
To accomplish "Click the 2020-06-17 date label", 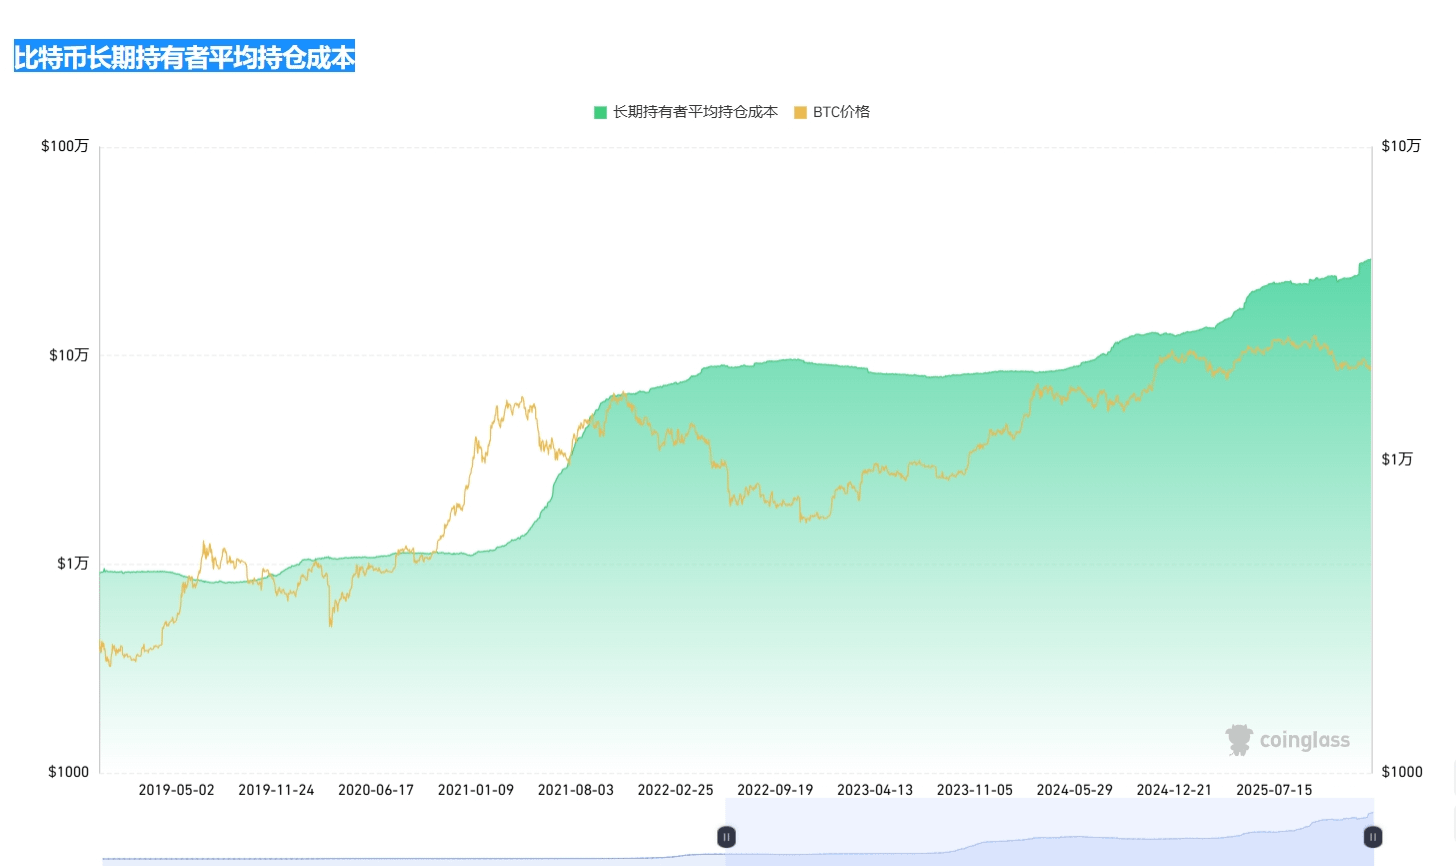I will click(376, 790).
